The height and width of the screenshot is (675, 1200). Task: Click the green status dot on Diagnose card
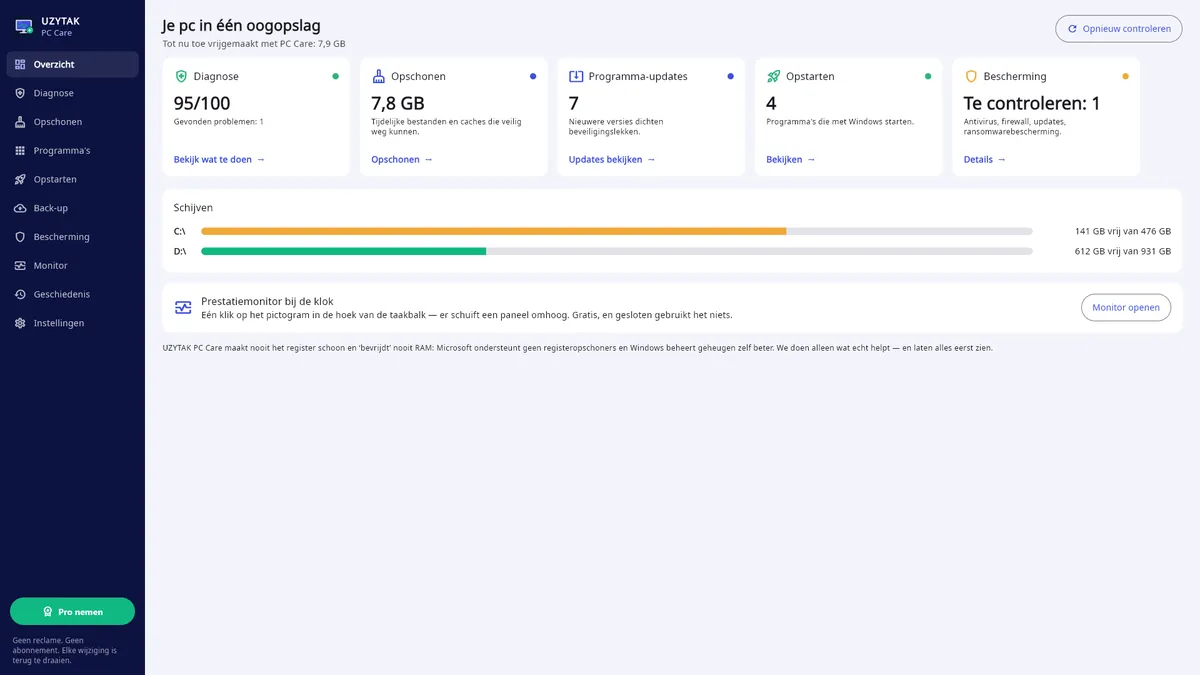[x=336, y=76]
